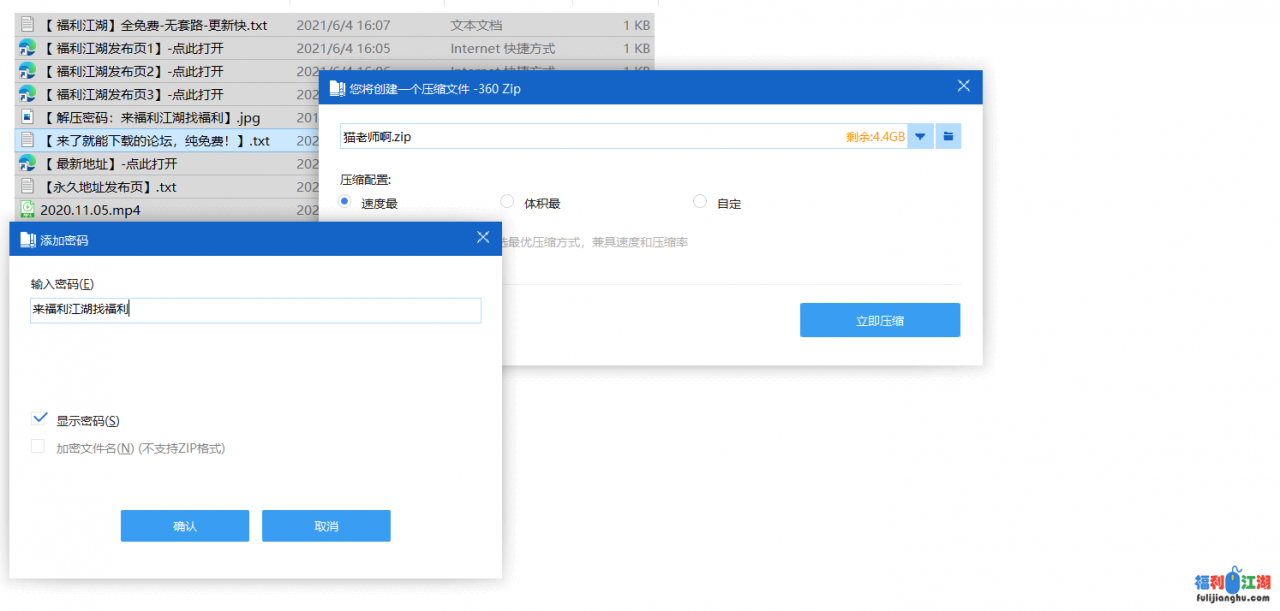Screen dimensions: 1280x611
Task: Cancel the password dialog with 取消
Action: coord(326,526)
